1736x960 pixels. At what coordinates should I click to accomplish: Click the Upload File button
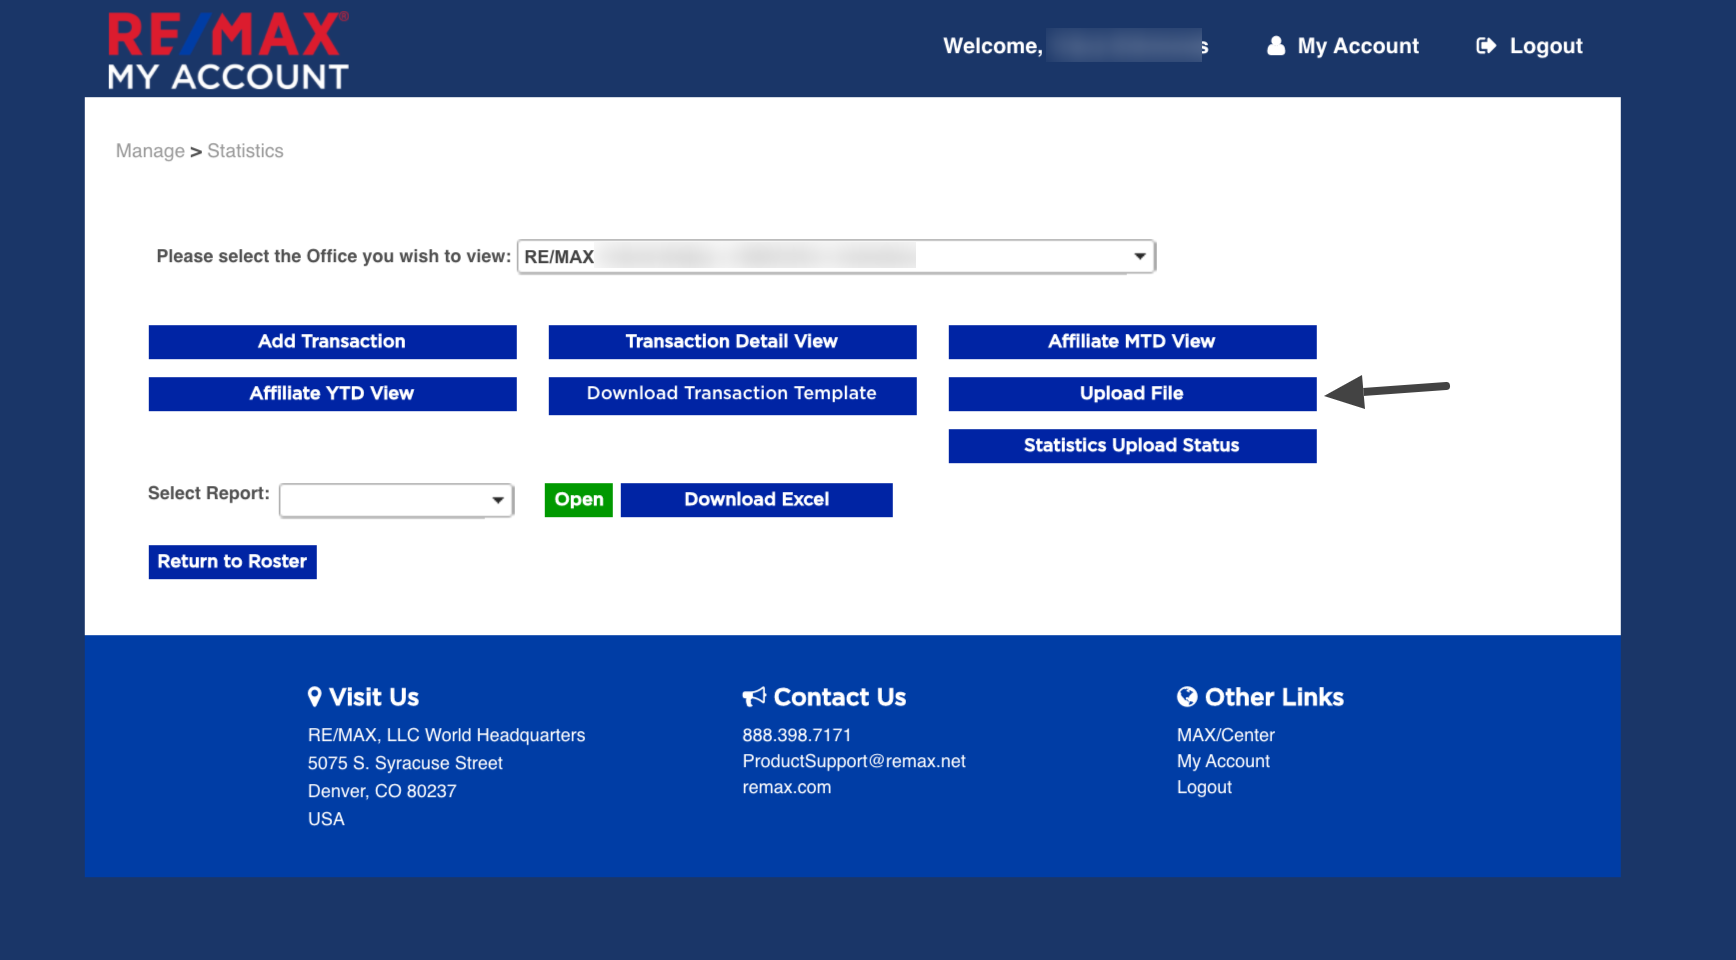coord(1133,394)
